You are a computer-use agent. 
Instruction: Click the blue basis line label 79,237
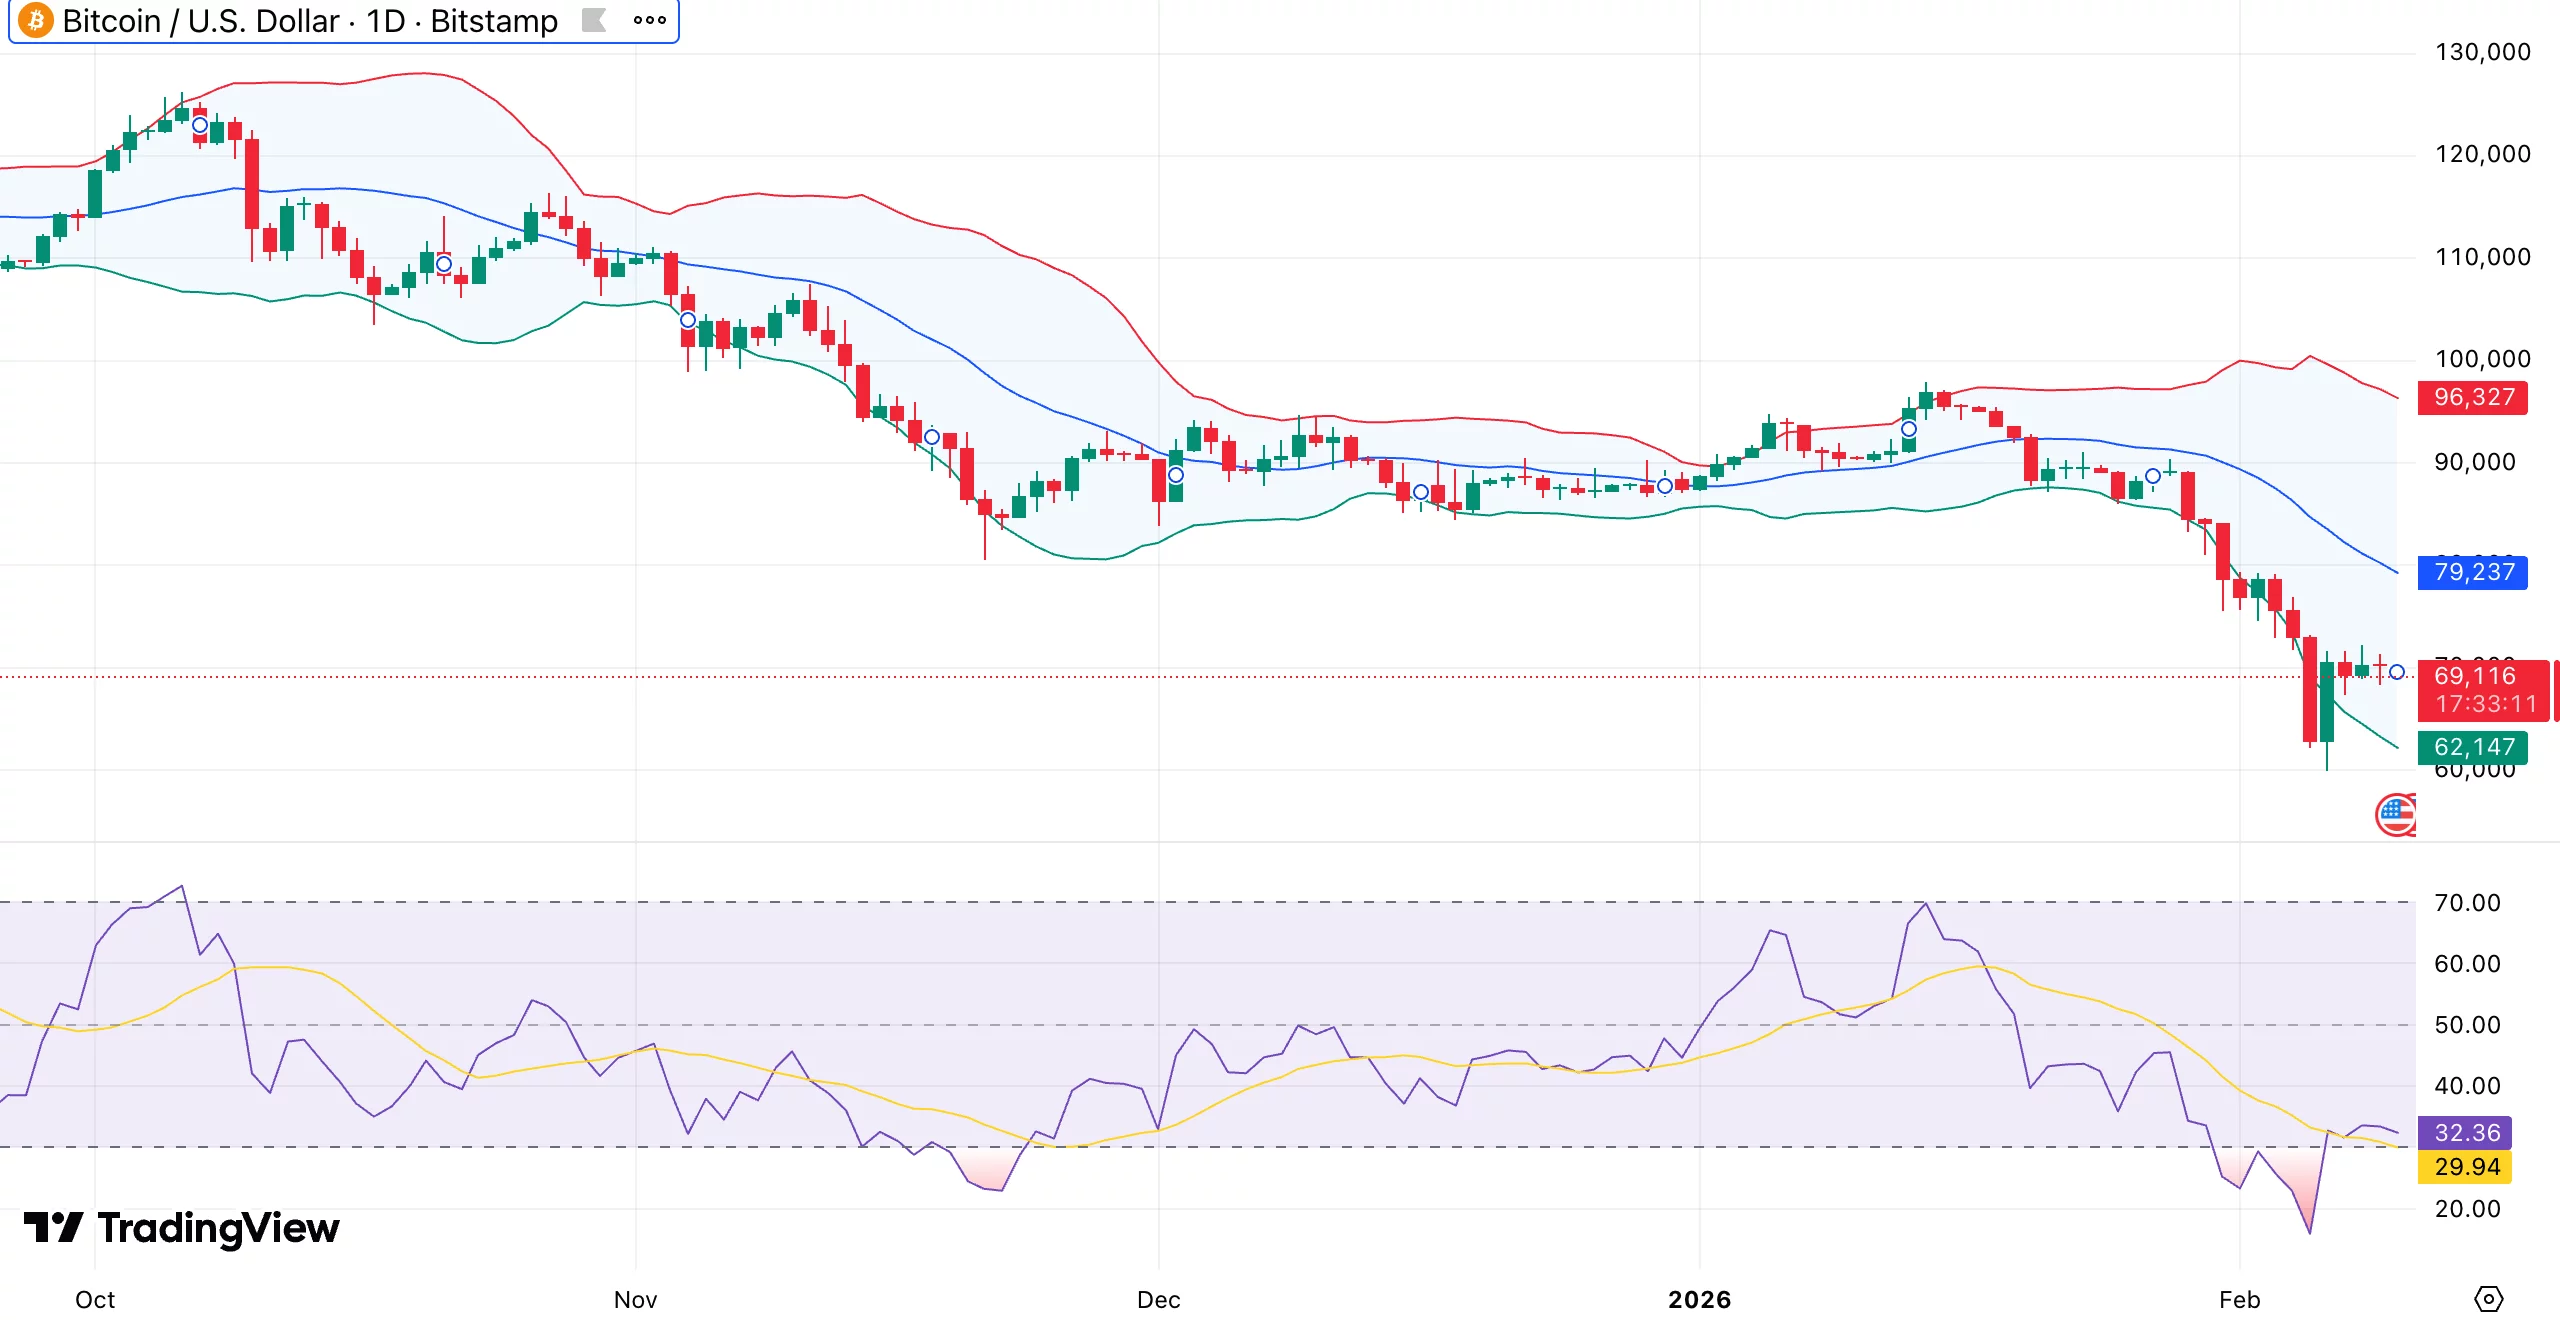coord(2473,573)
